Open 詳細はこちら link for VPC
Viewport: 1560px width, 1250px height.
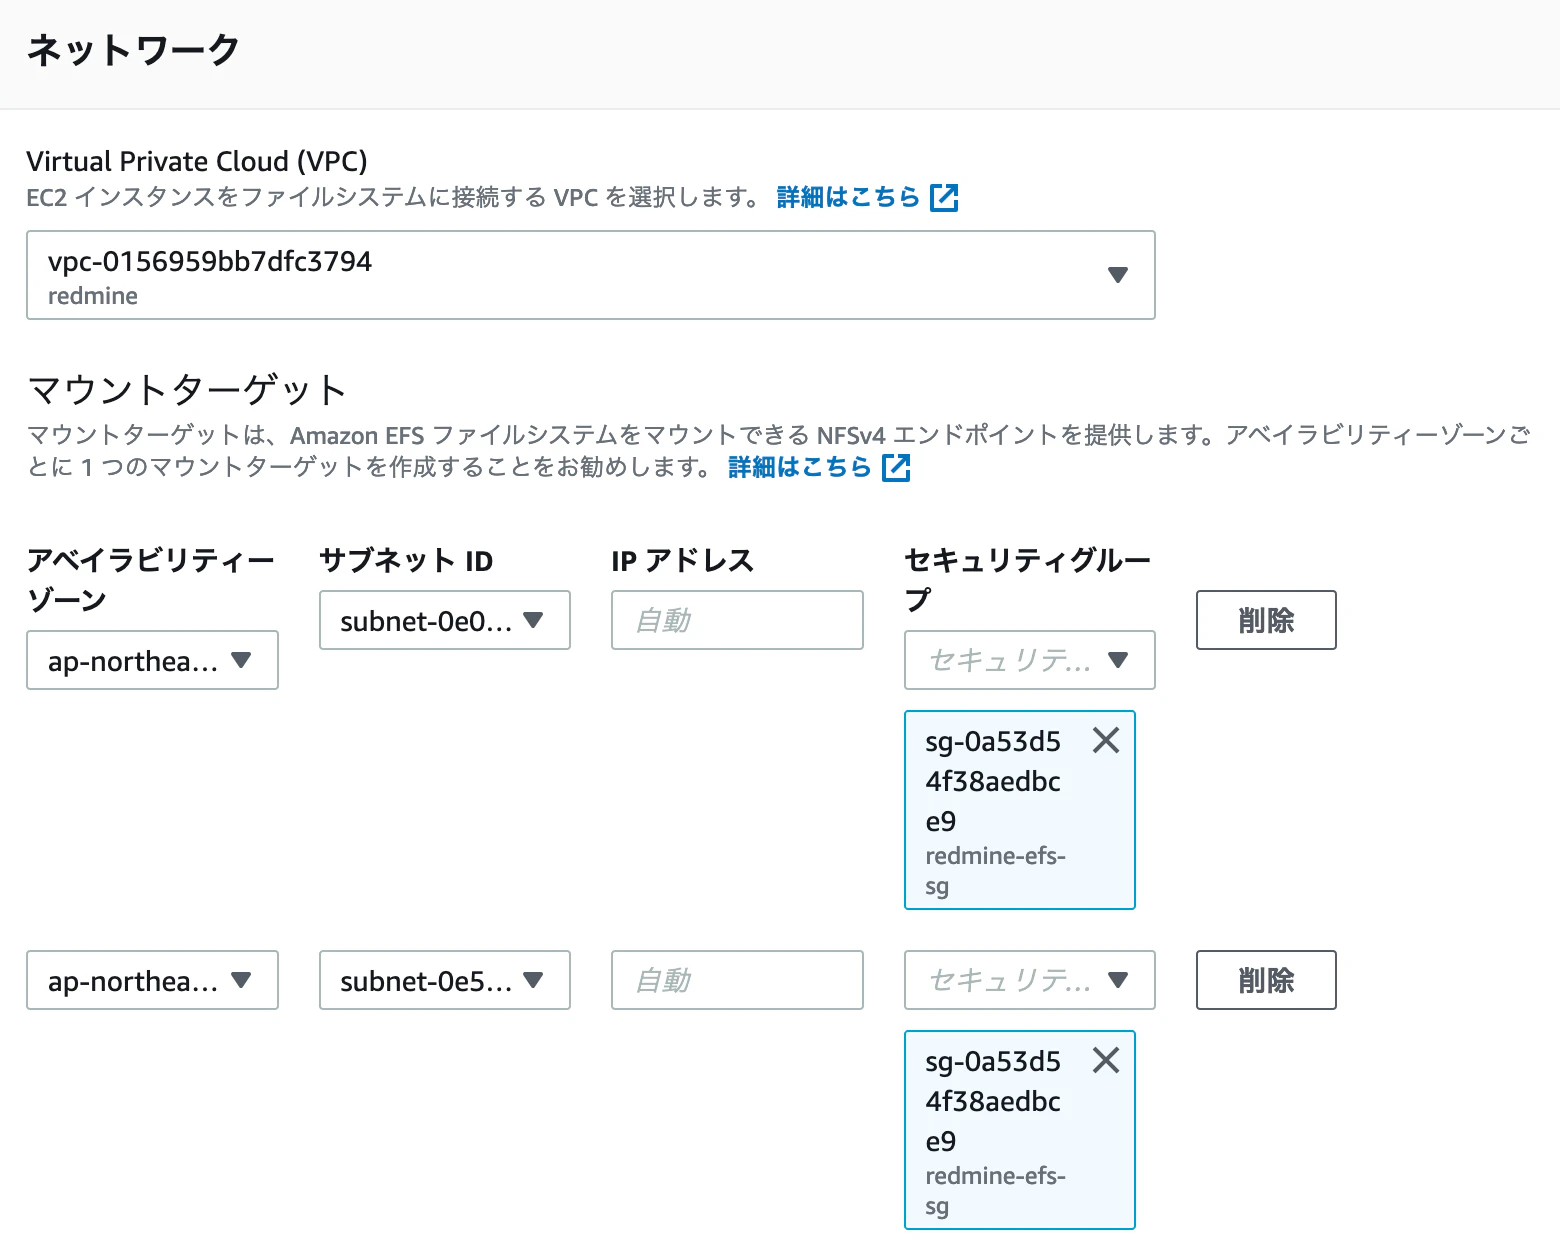[x=848, y=197]
